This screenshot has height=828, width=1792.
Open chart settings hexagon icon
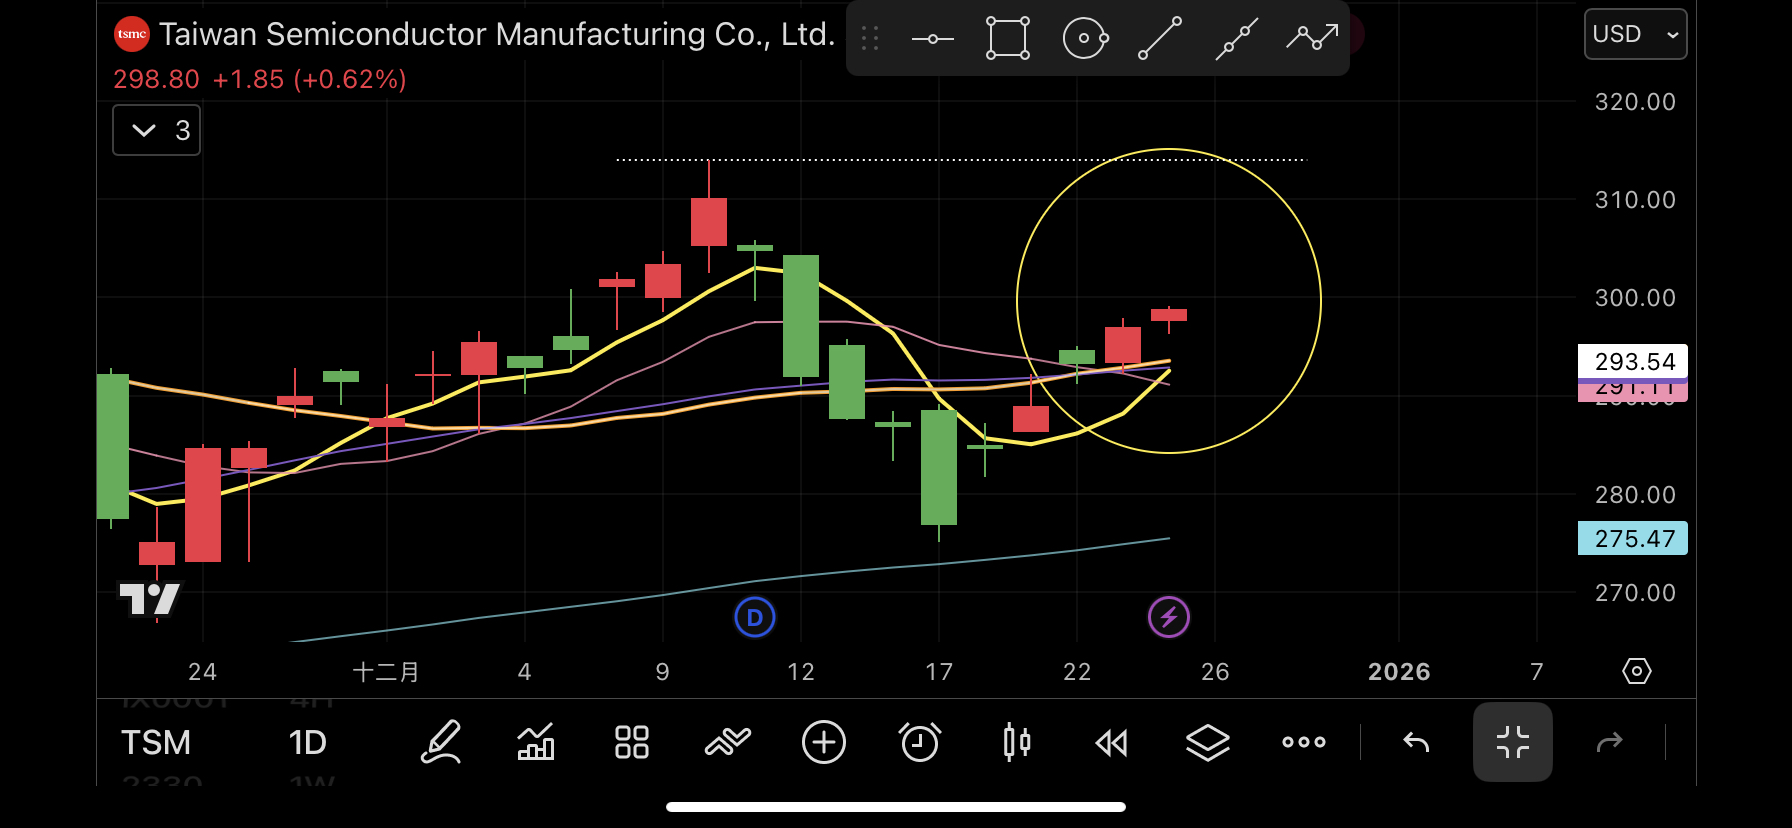[1637, 671]
